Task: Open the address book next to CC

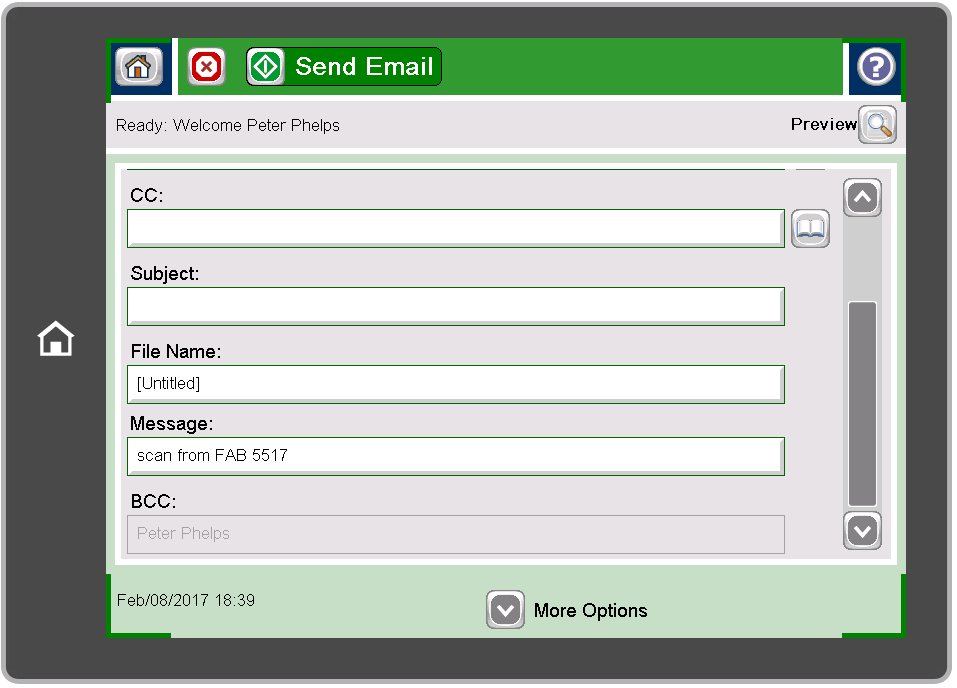Action: coord(810,228)
